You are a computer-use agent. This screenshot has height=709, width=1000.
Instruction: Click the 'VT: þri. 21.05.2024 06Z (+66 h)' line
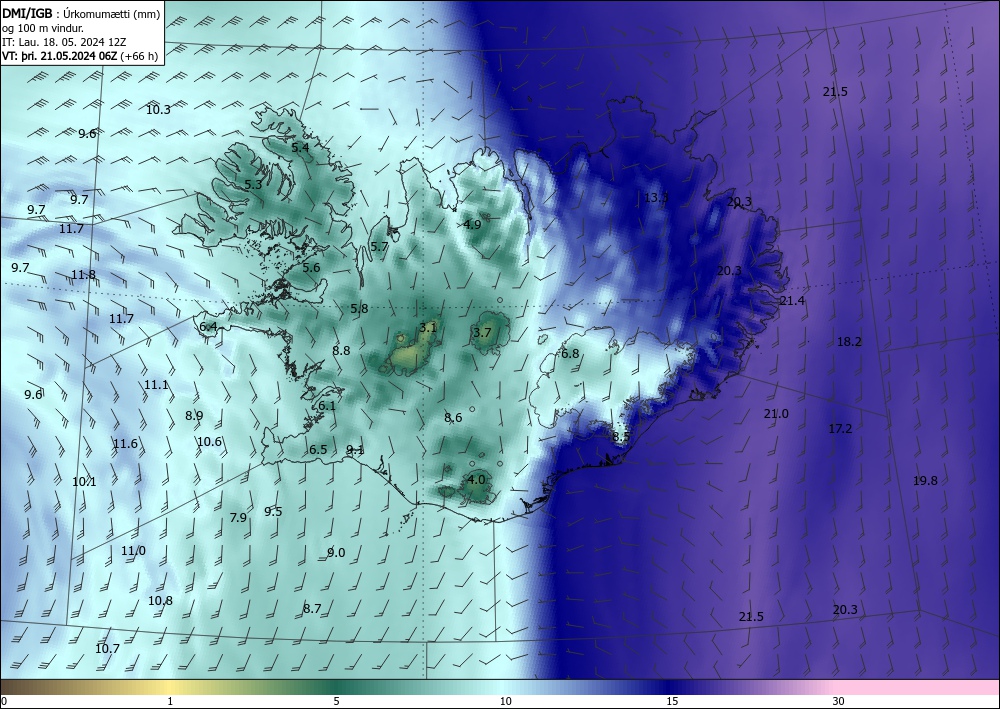click(x=80, y=55)
